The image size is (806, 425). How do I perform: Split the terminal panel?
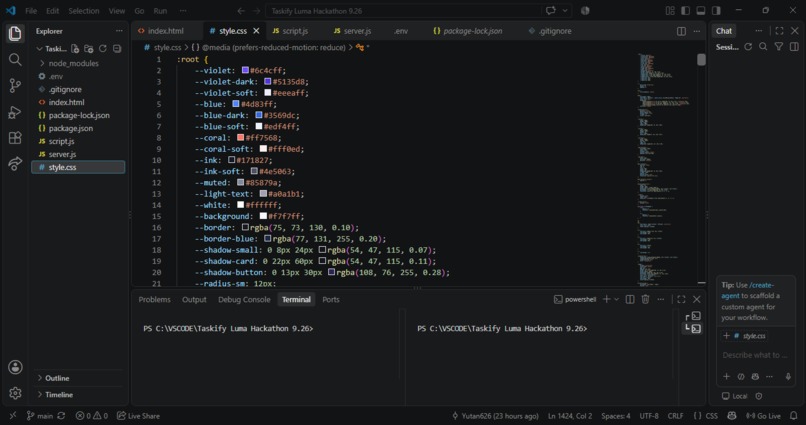click(630, 299)
